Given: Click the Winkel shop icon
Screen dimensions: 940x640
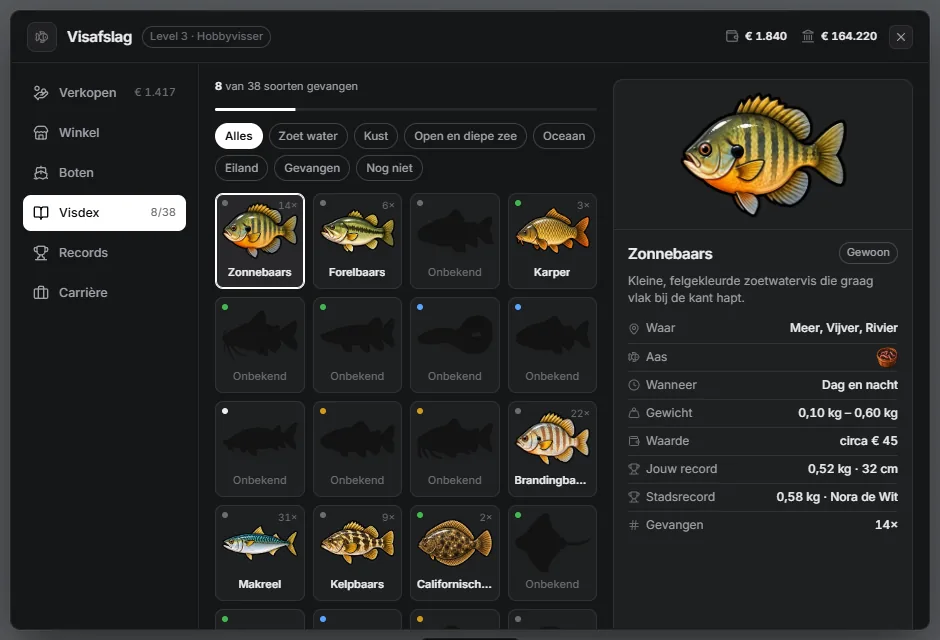Looking at the screenshot, I should (x=41, y=133).
